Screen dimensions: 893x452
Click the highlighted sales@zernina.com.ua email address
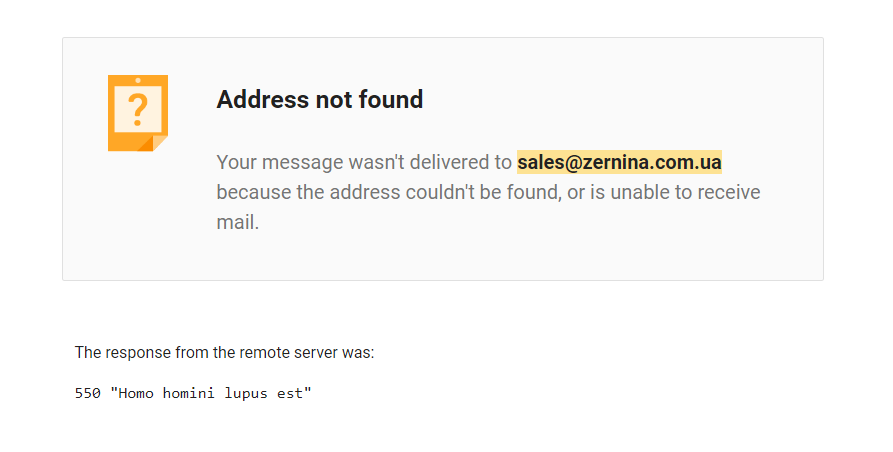pos(619,162)
